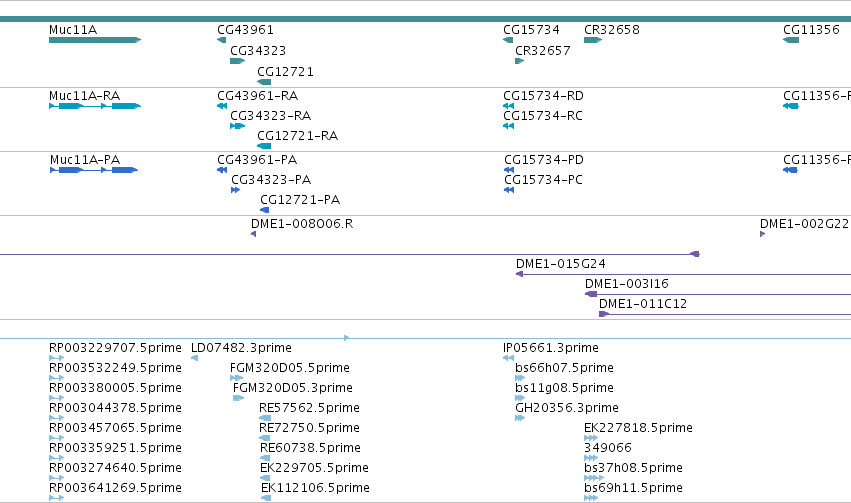The height and width of the screenshot is (503, 851).
Task: Click the CG11356 gene arrow
Action: (791, 40)
